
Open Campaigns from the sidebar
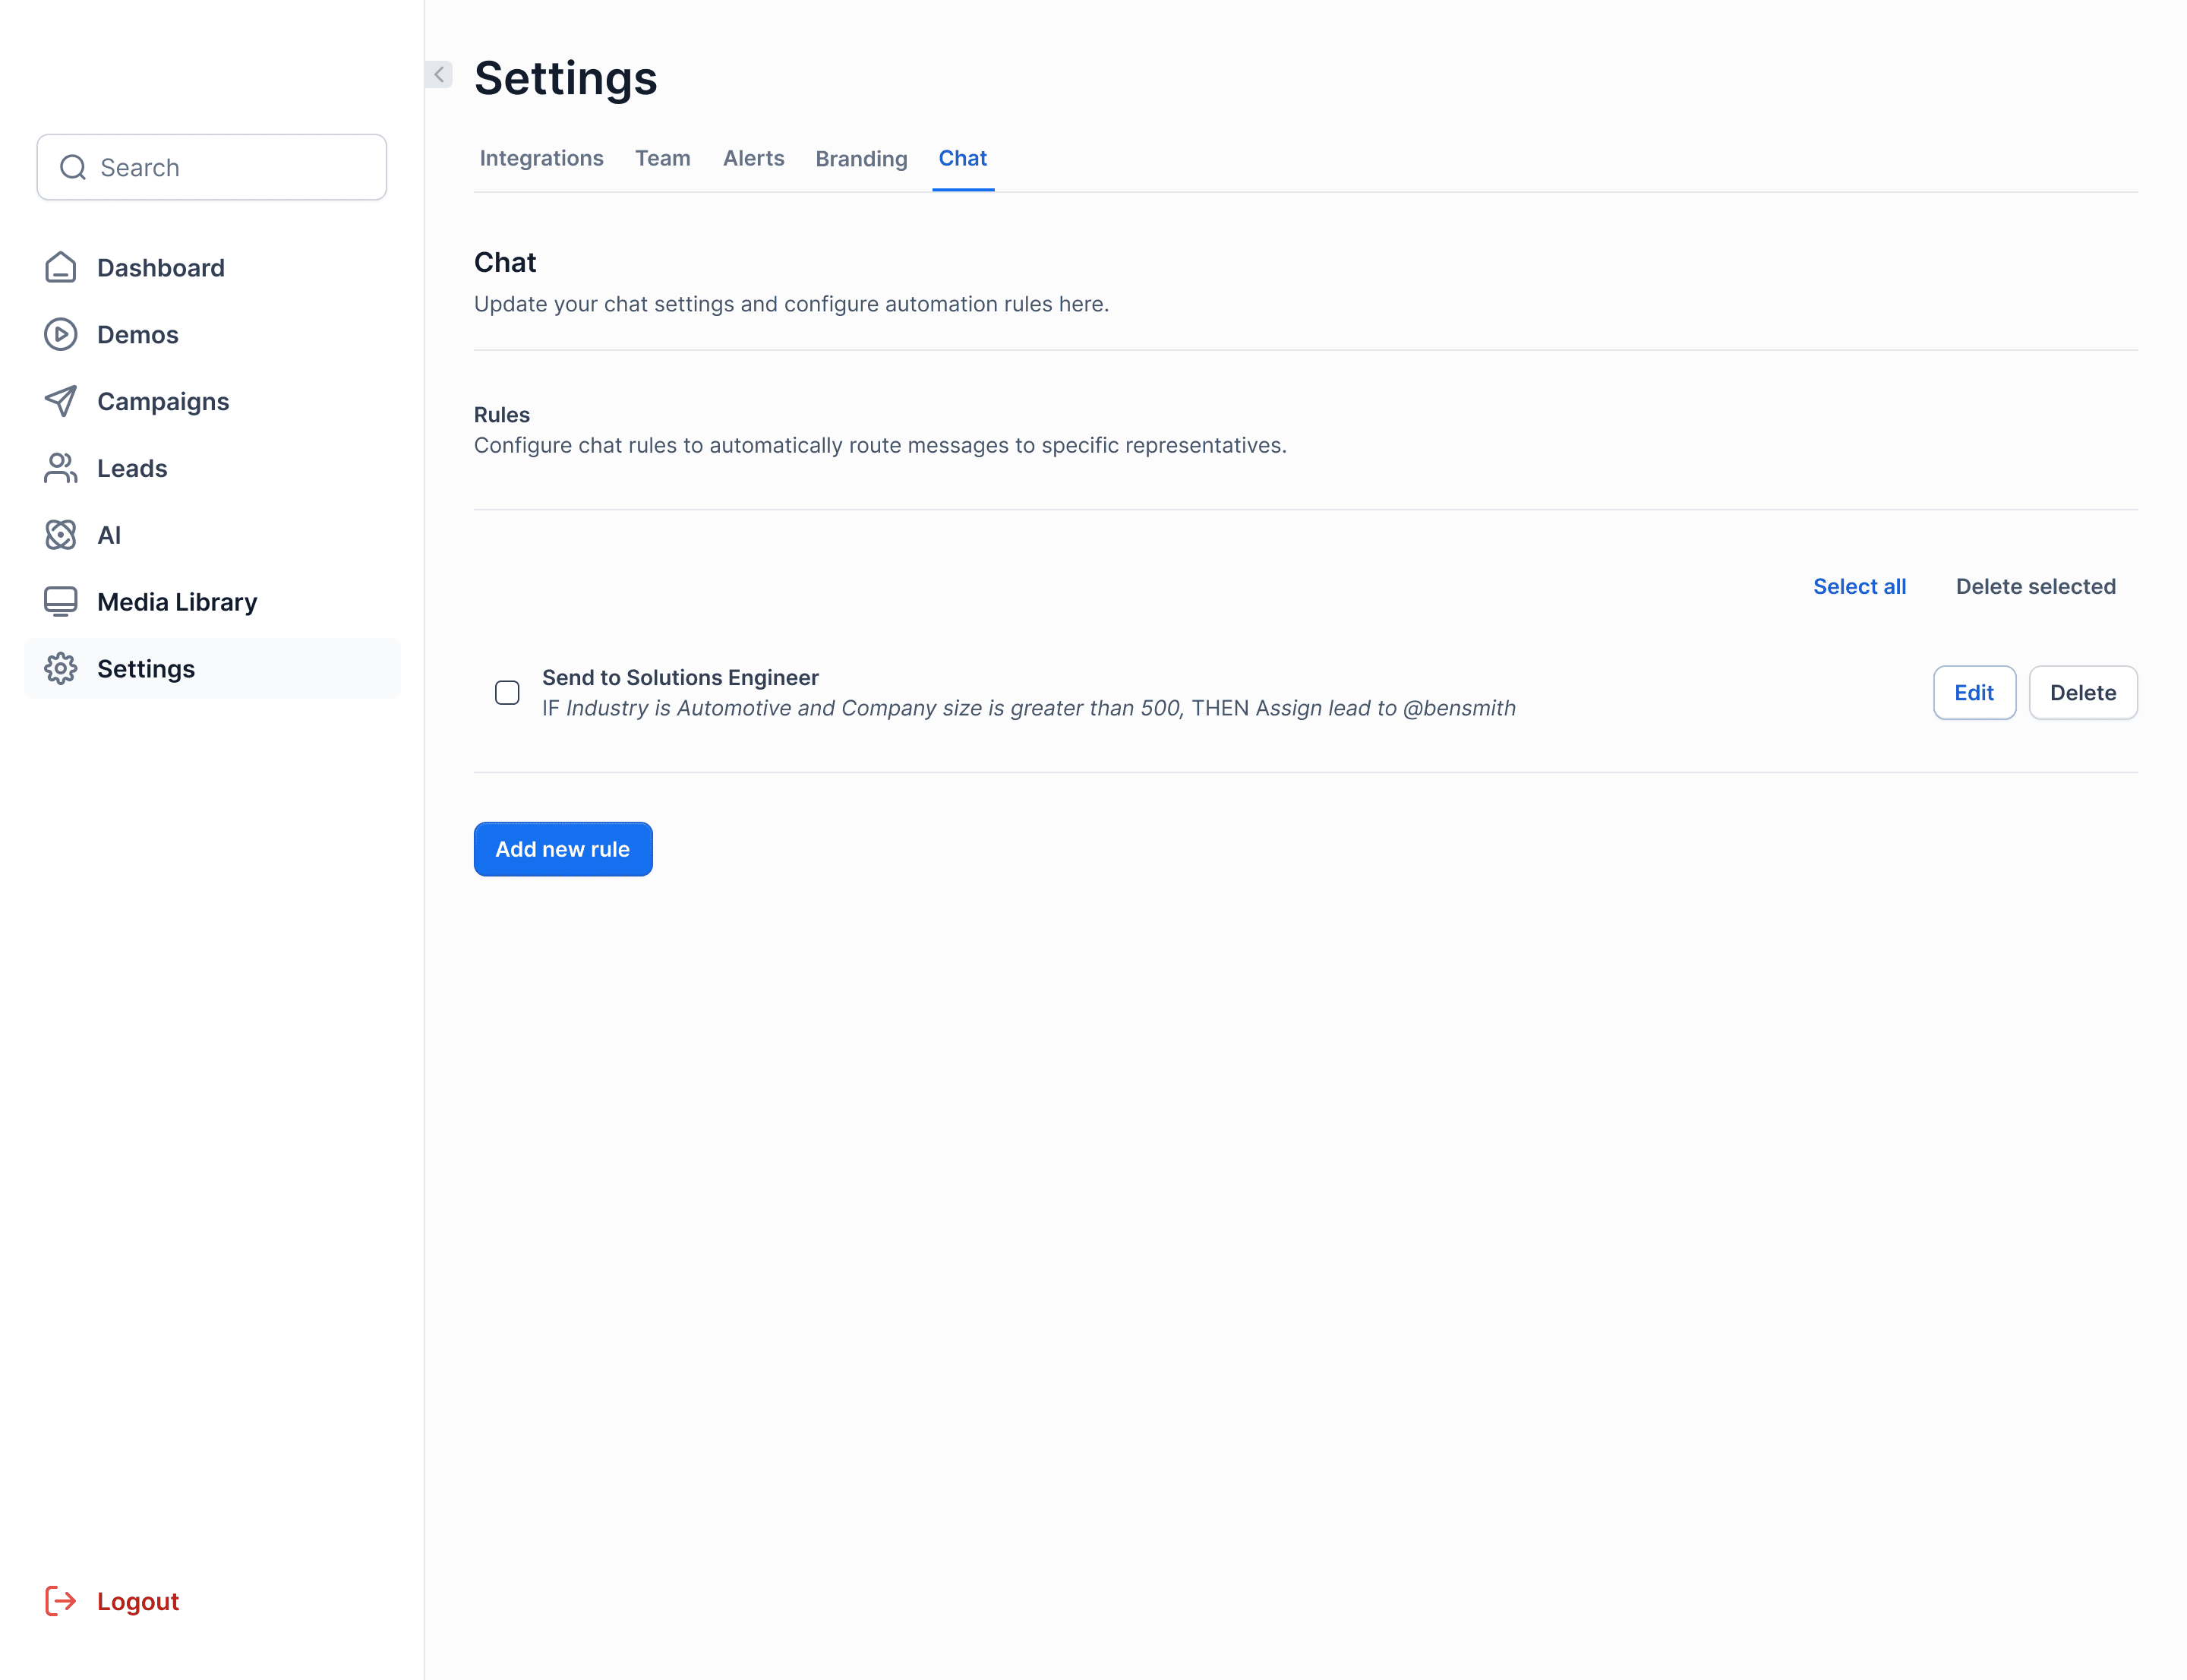coord(212,402)
